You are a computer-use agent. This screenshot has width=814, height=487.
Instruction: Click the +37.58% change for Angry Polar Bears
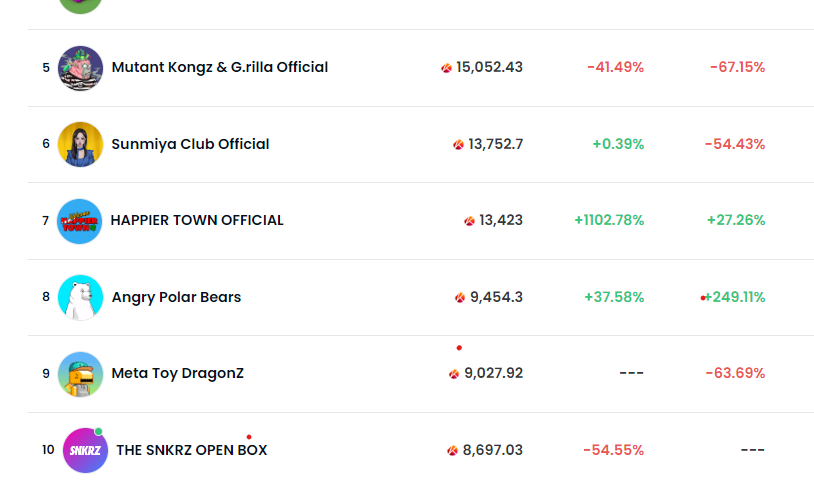click(614, 297)
